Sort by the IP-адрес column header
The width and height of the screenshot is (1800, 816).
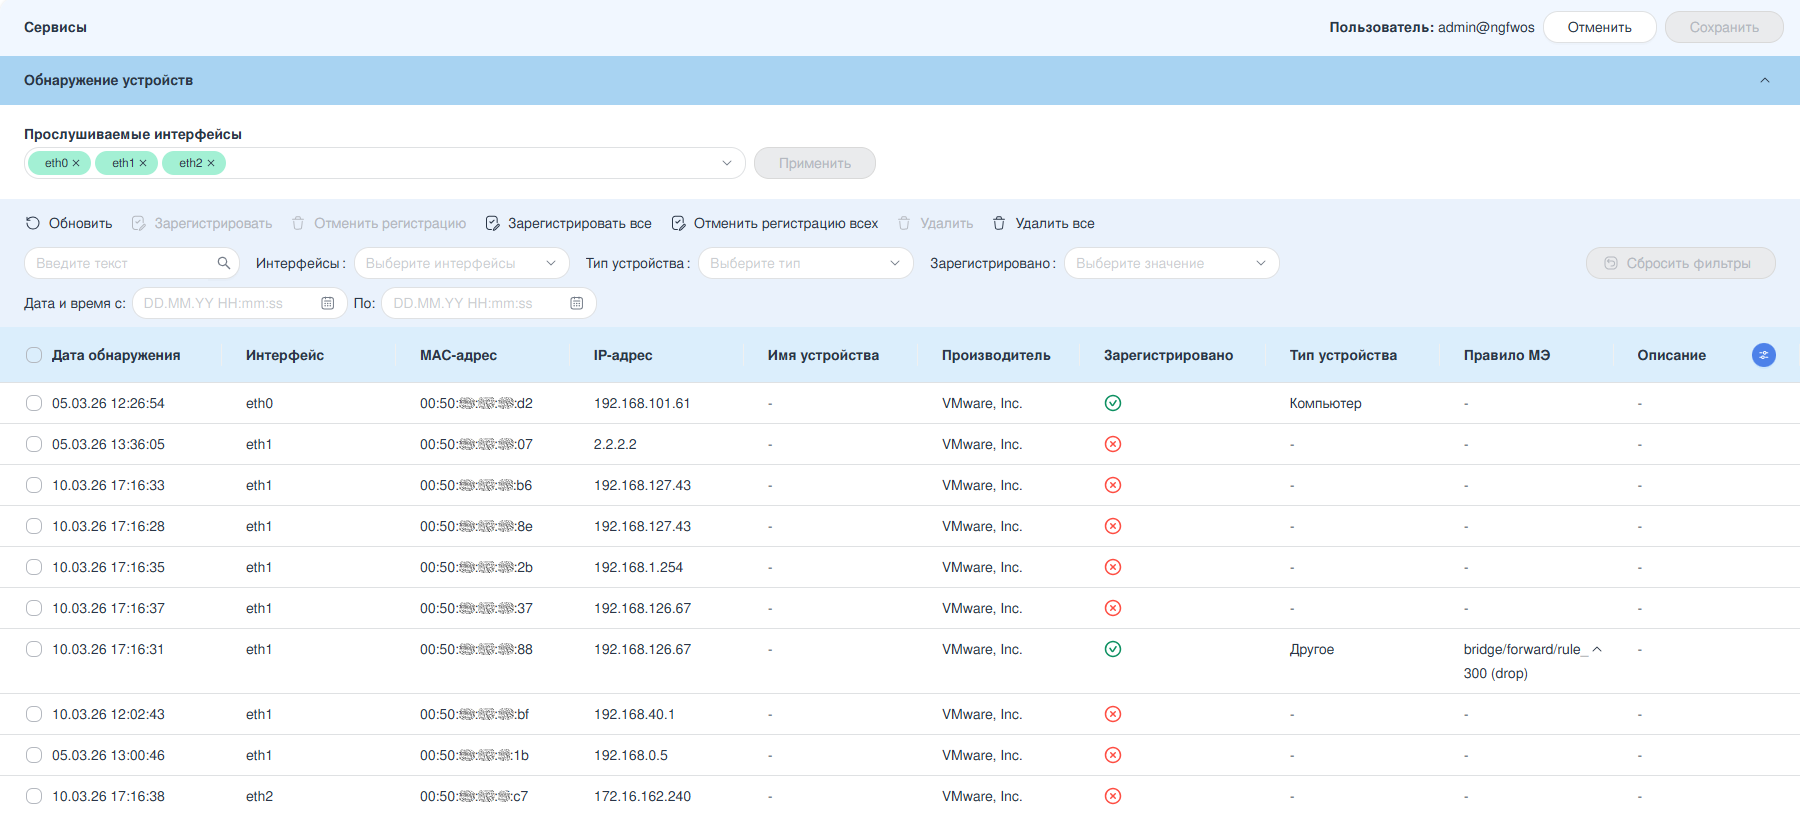coord(623,355)
